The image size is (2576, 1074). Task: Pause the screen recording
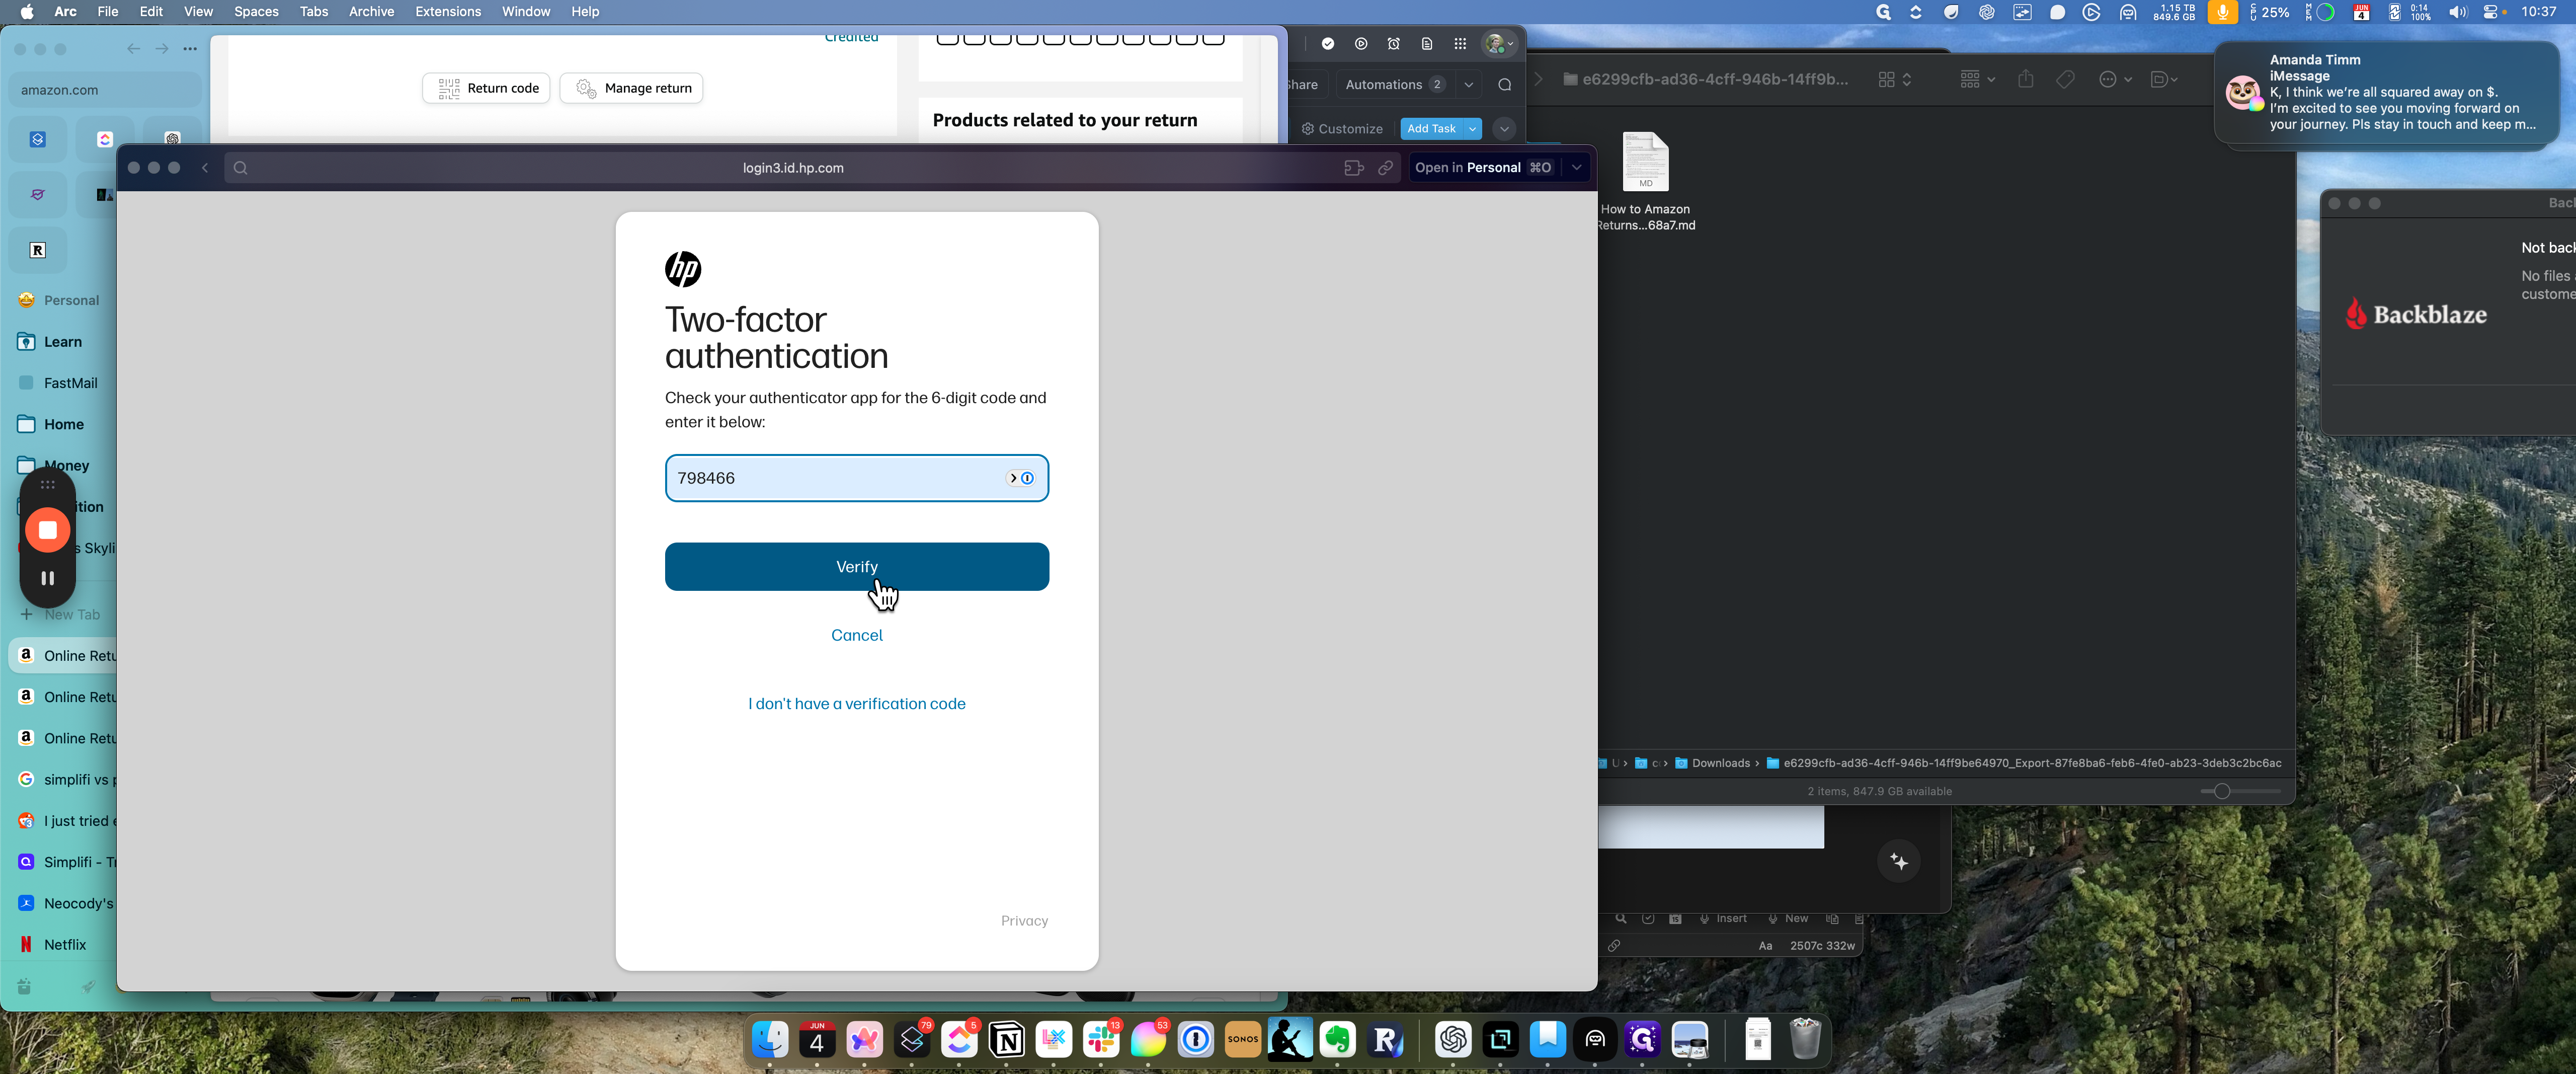click(47, 578)
